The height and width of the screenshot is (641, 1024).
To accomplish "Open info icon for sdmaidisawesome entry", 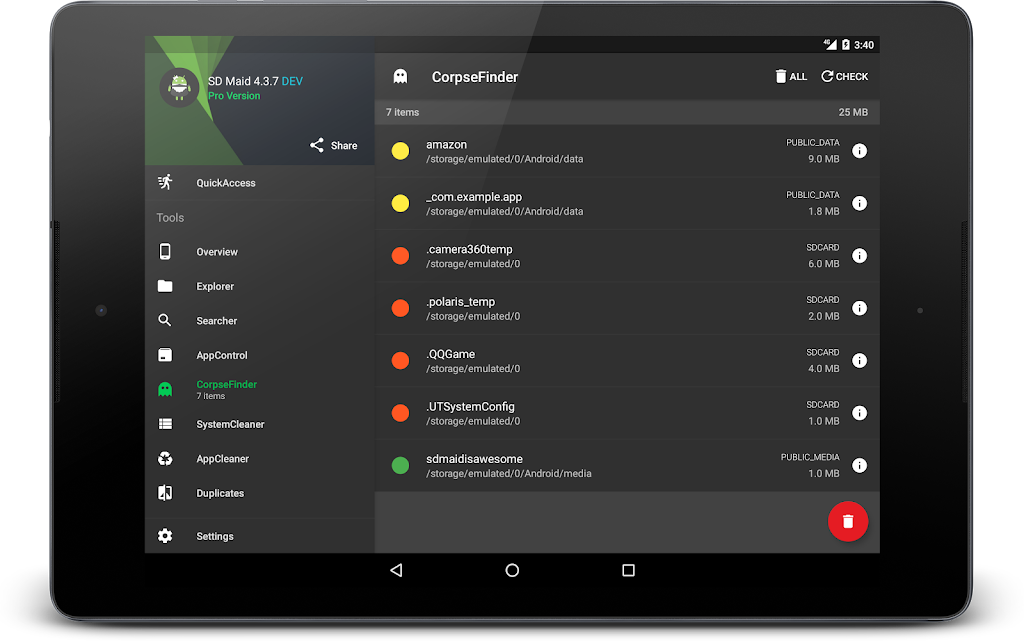I will tap(859, 465).
